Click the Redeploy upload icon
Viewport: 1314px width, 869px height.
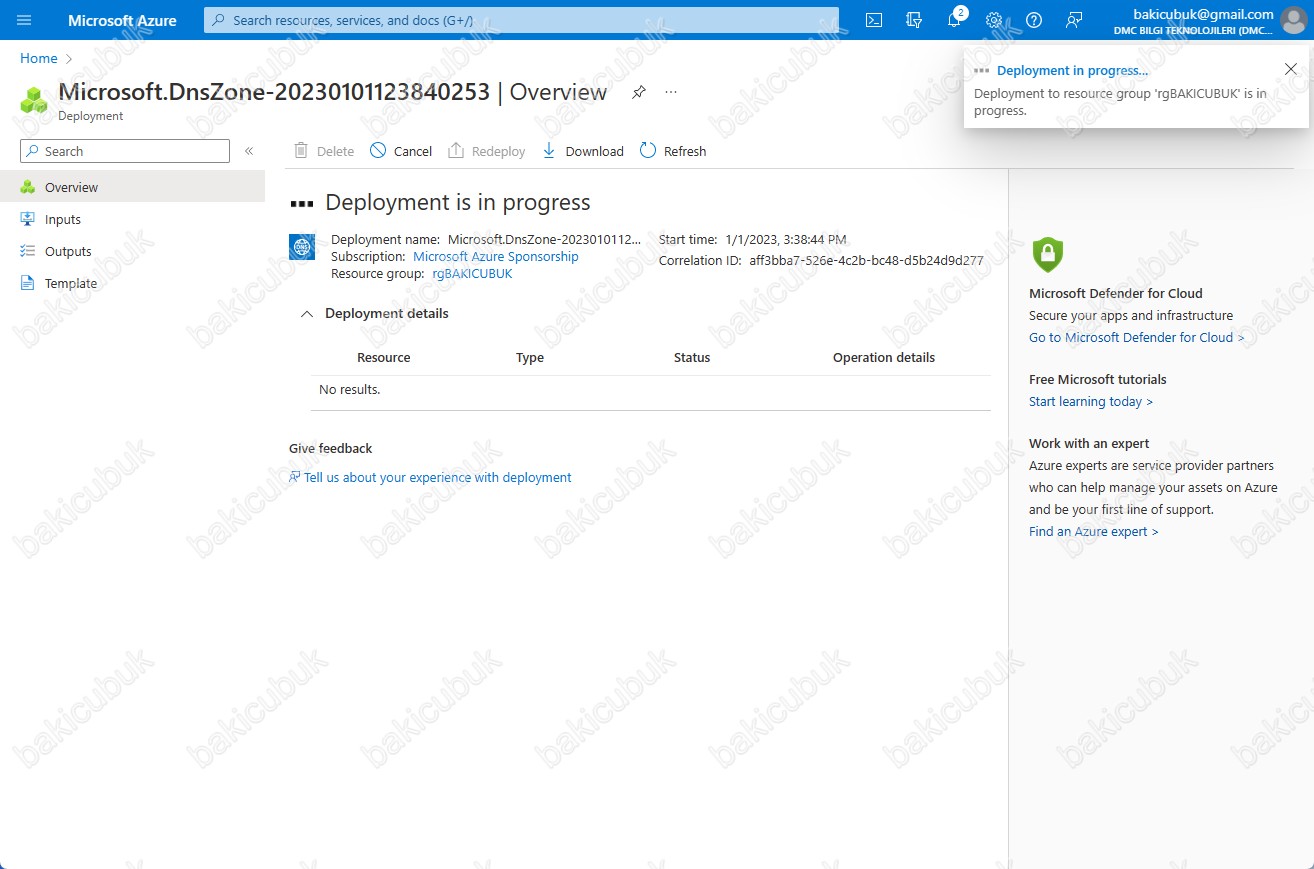[456, 151]
